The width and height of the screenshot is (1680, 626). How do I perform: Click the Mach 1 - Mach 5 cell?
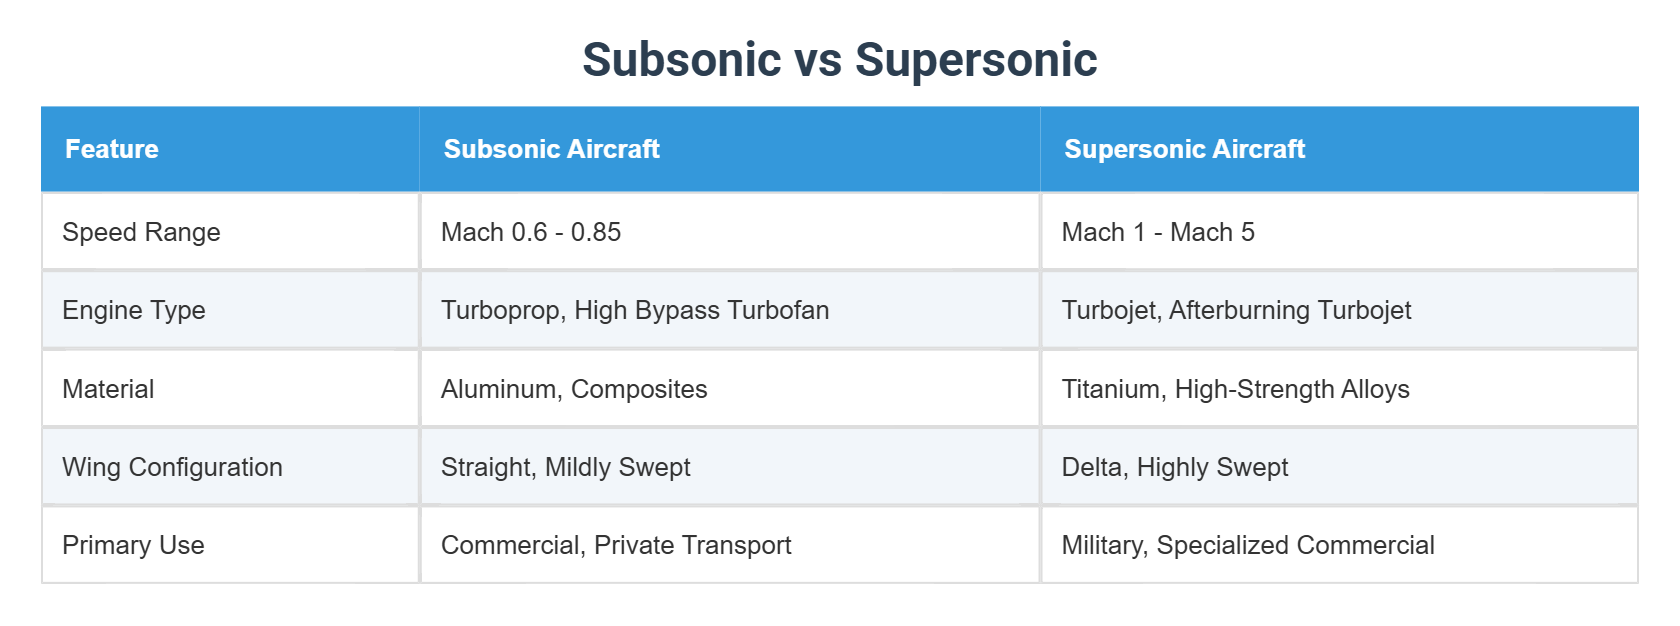coord(1158,232)
